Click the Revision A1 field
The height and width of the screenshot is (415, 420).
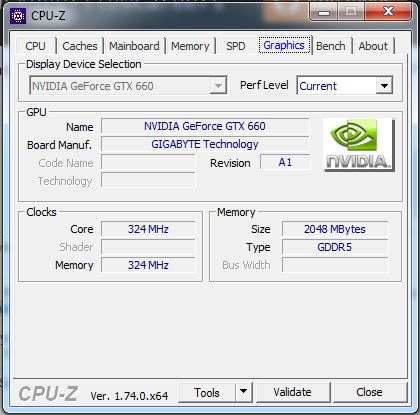(x=285, y=162)
